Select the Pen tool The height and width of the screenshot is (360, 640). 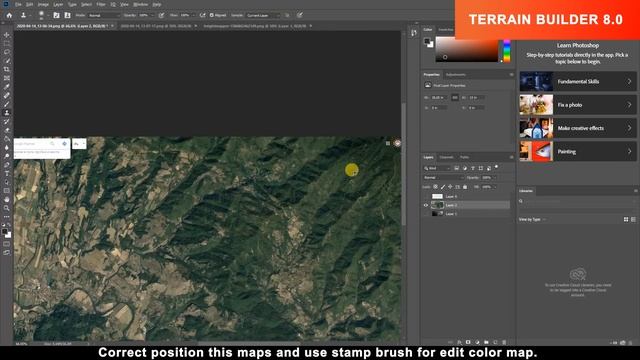coord(7,164)
